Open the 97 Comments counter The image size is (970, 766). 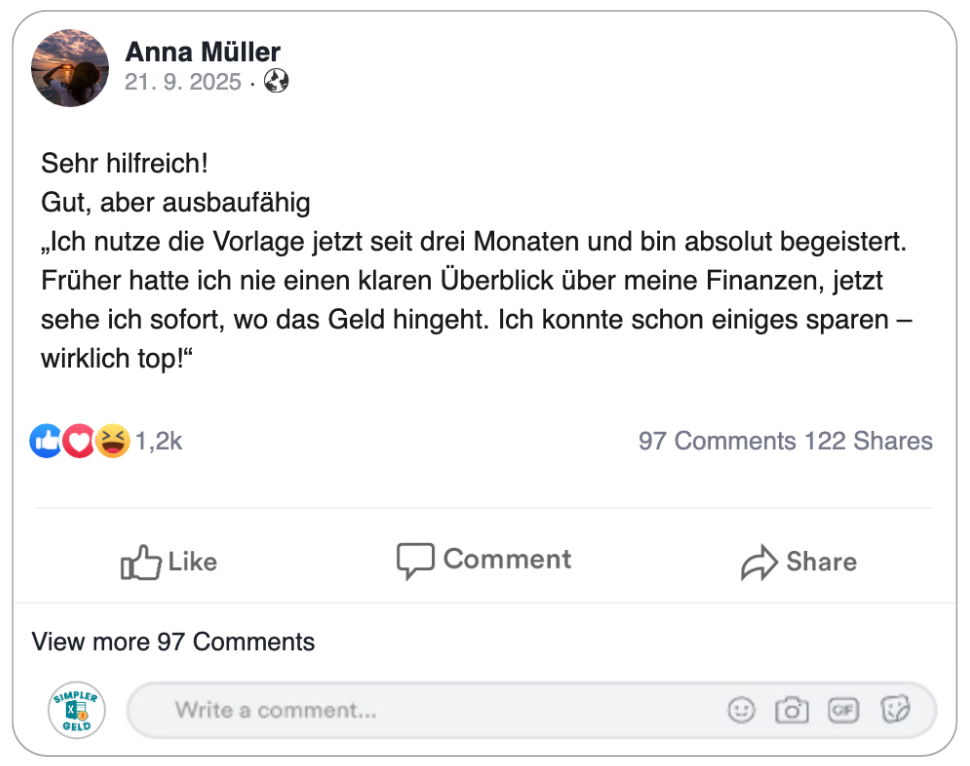[x=717, y=441]
